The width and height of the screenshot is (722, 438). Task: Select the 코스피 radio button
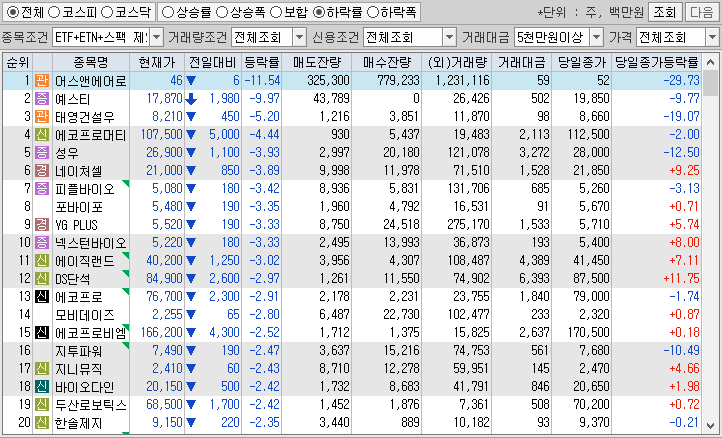pyautogui.click(x=54, y=12)
